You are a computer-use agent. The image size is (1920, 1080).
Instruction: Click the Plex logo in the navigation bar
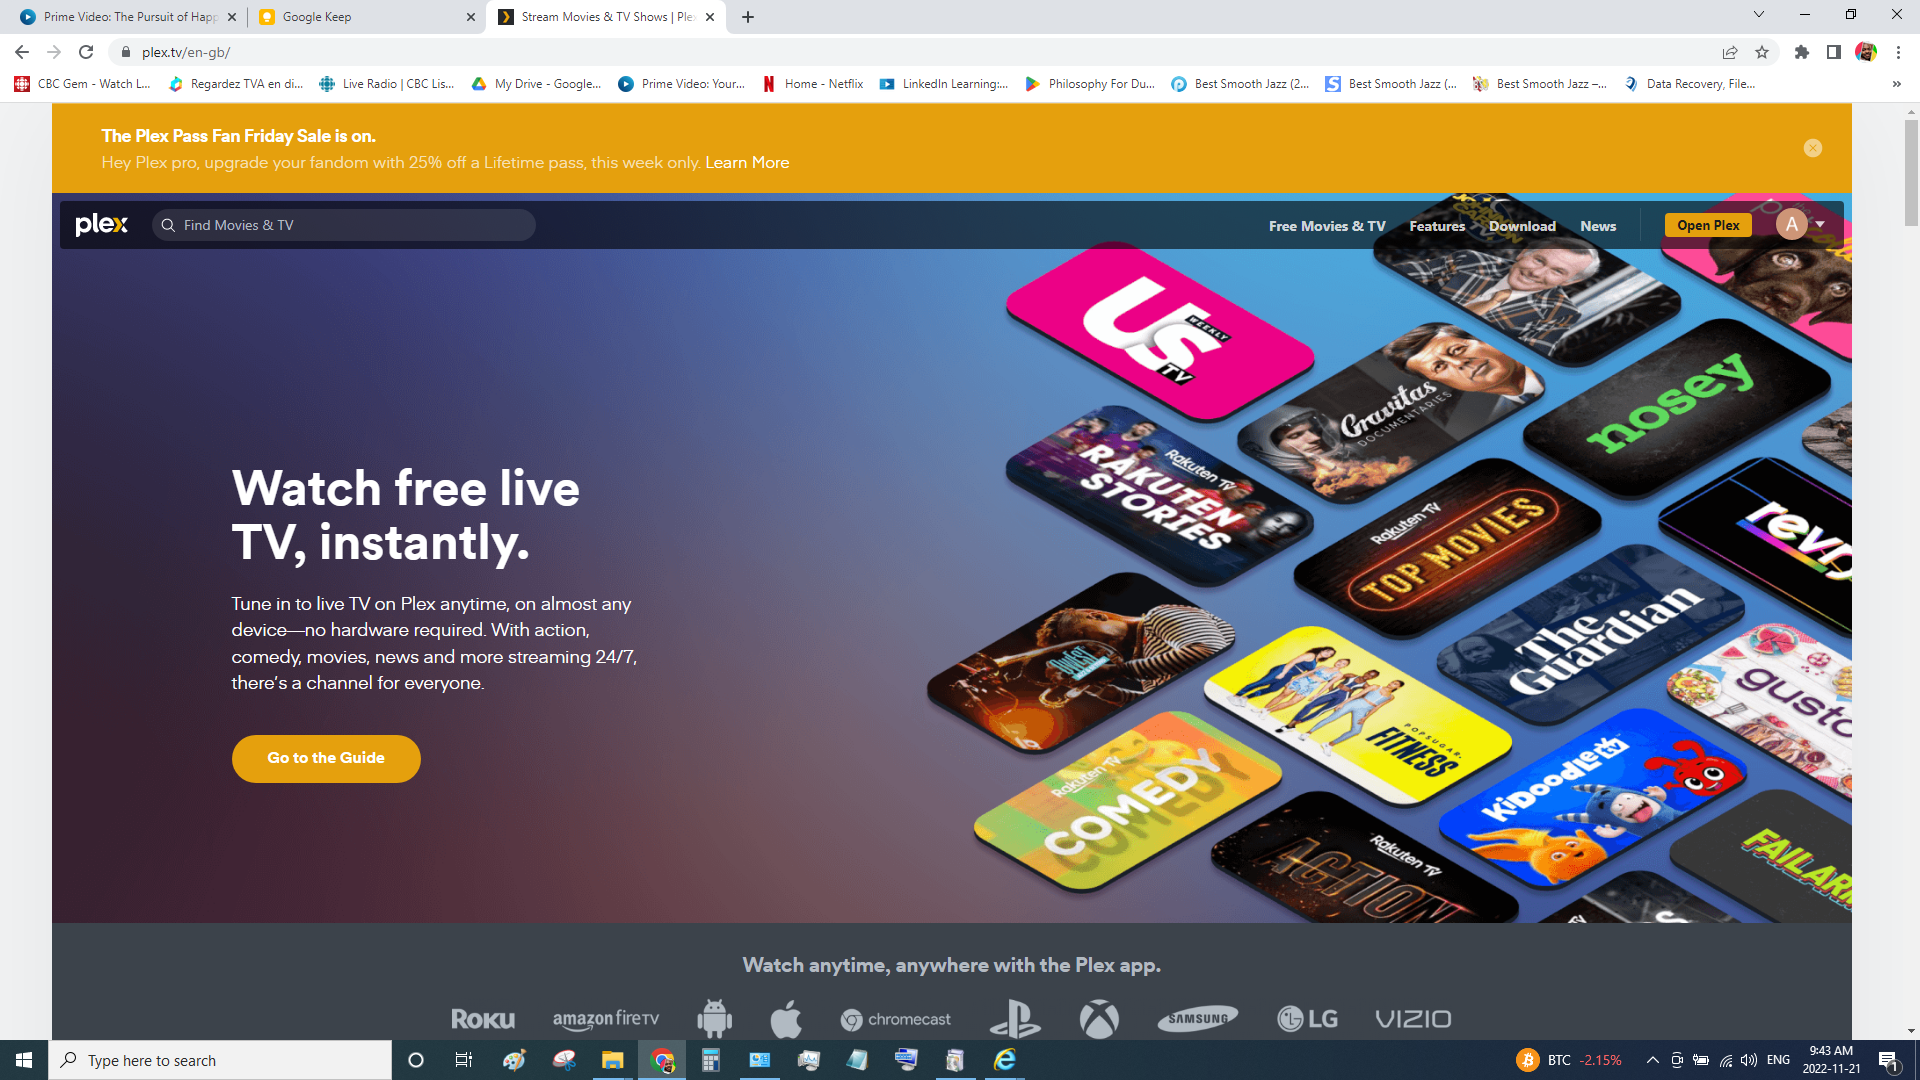(101, 225)
